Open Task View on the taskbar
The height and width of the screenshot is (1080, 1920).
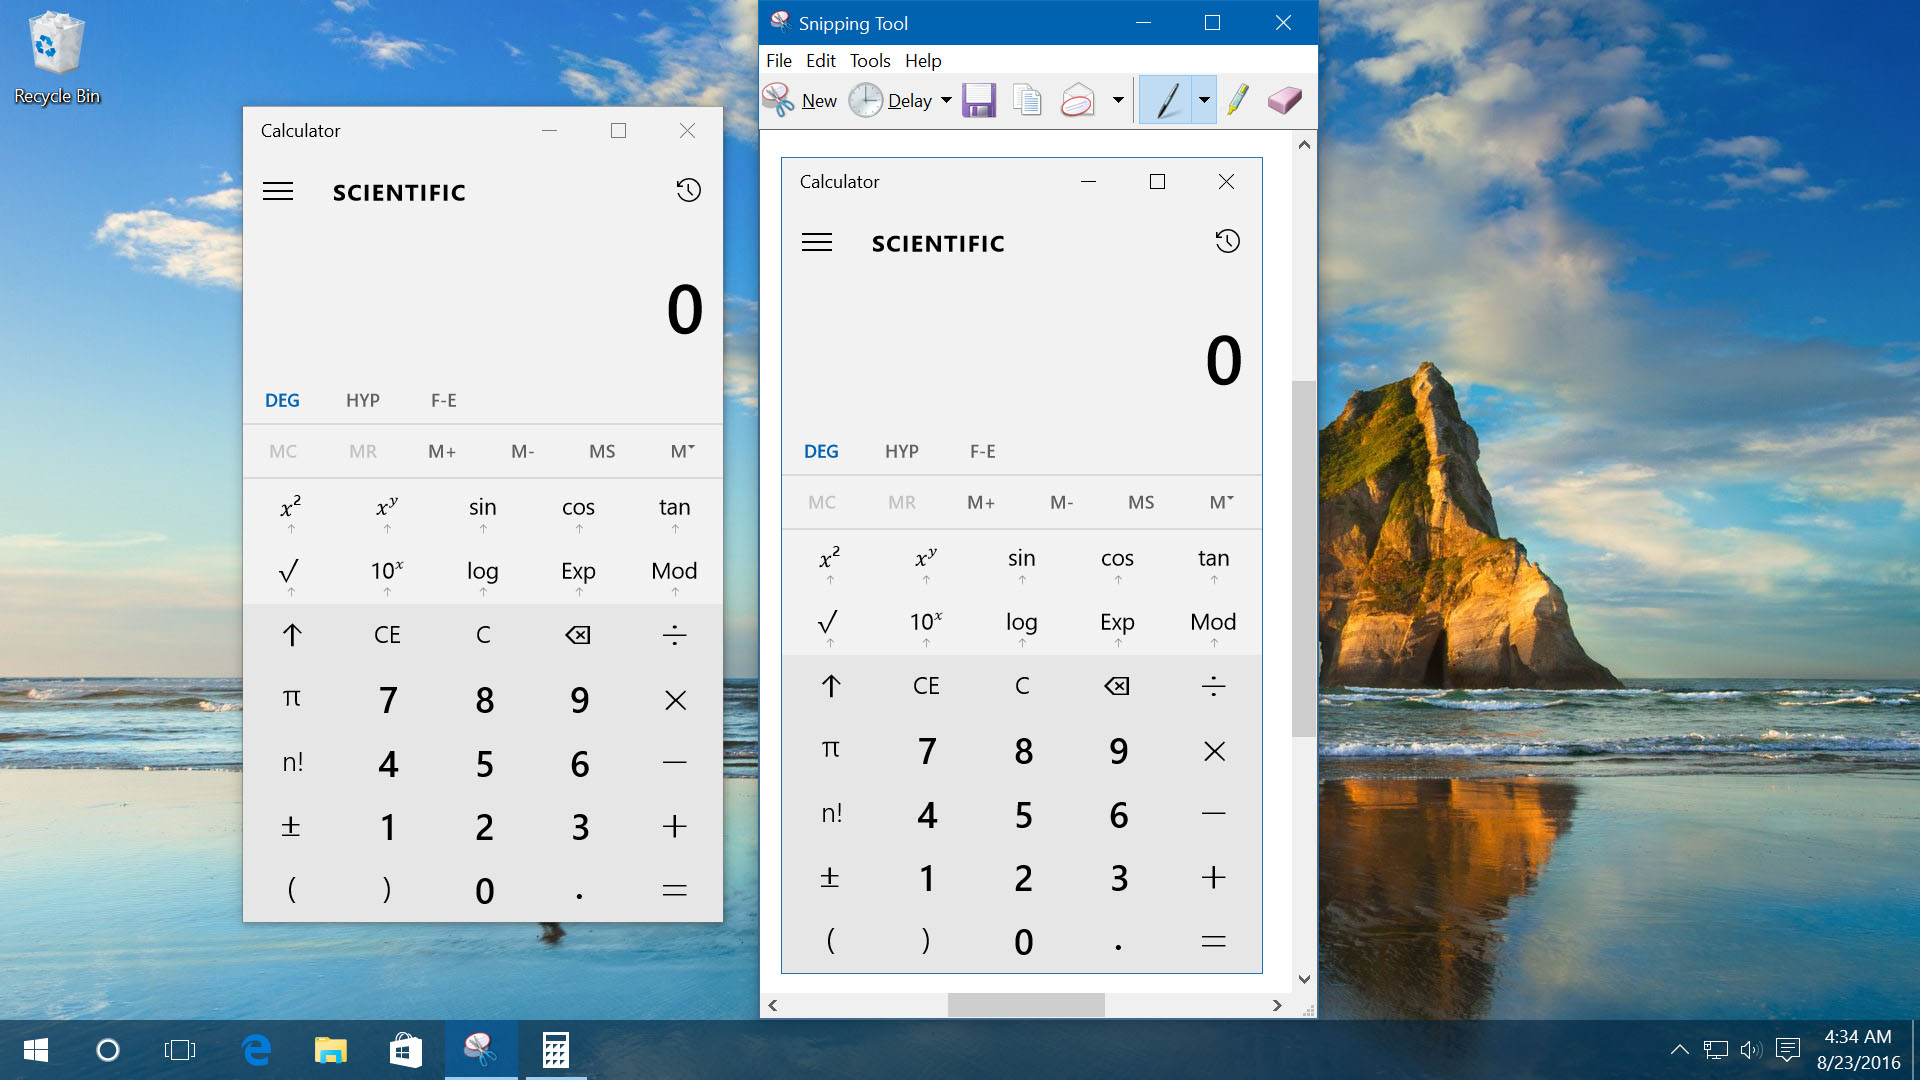point(180,1050)
